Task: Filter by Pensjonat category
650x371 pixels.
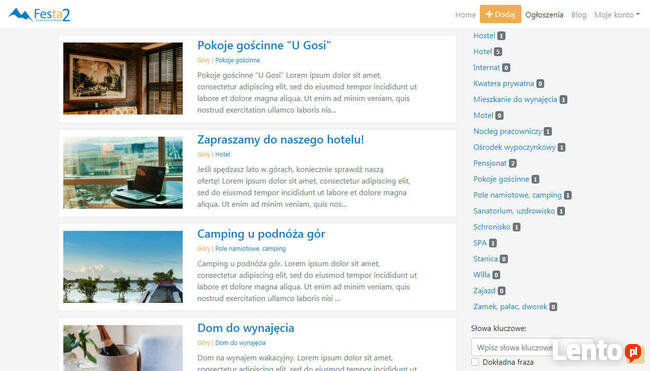Action: (x=490, y=163)
